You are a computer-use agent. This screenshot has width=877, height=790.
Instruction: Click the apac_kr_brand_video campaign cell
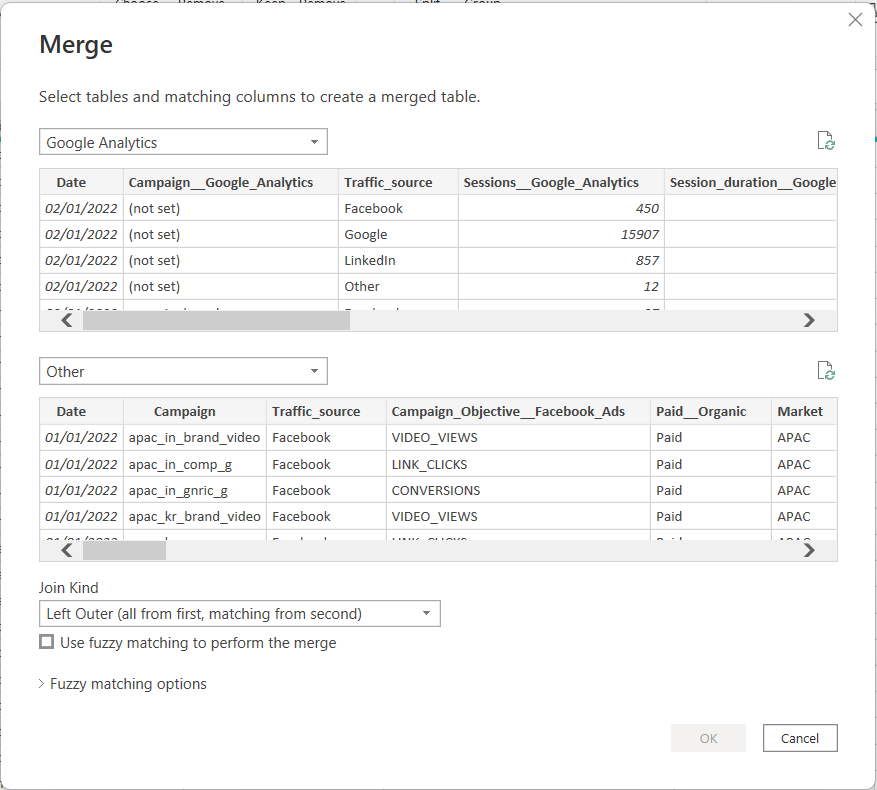(x=195, y=516)
